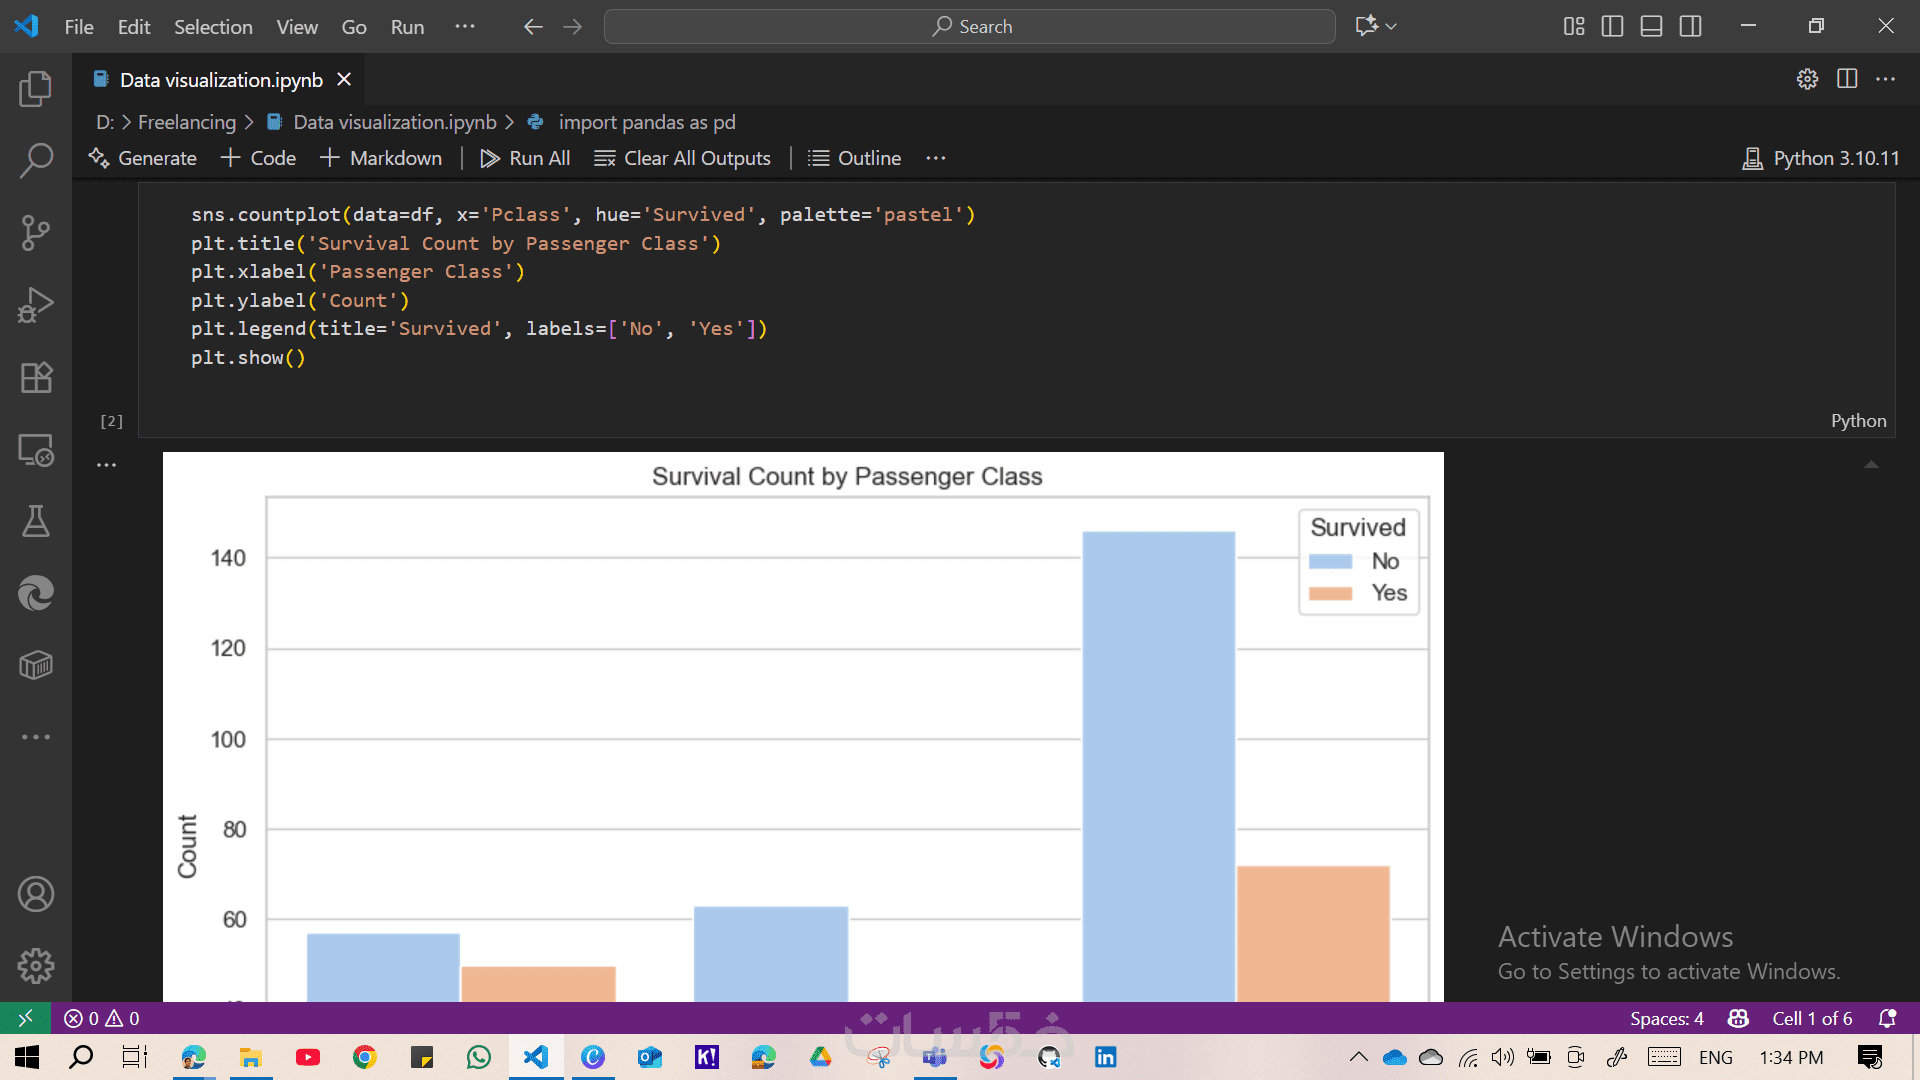1920x1080 pixels.
Task: Click Clear All Outputs
Action: [x=682, y=158]
